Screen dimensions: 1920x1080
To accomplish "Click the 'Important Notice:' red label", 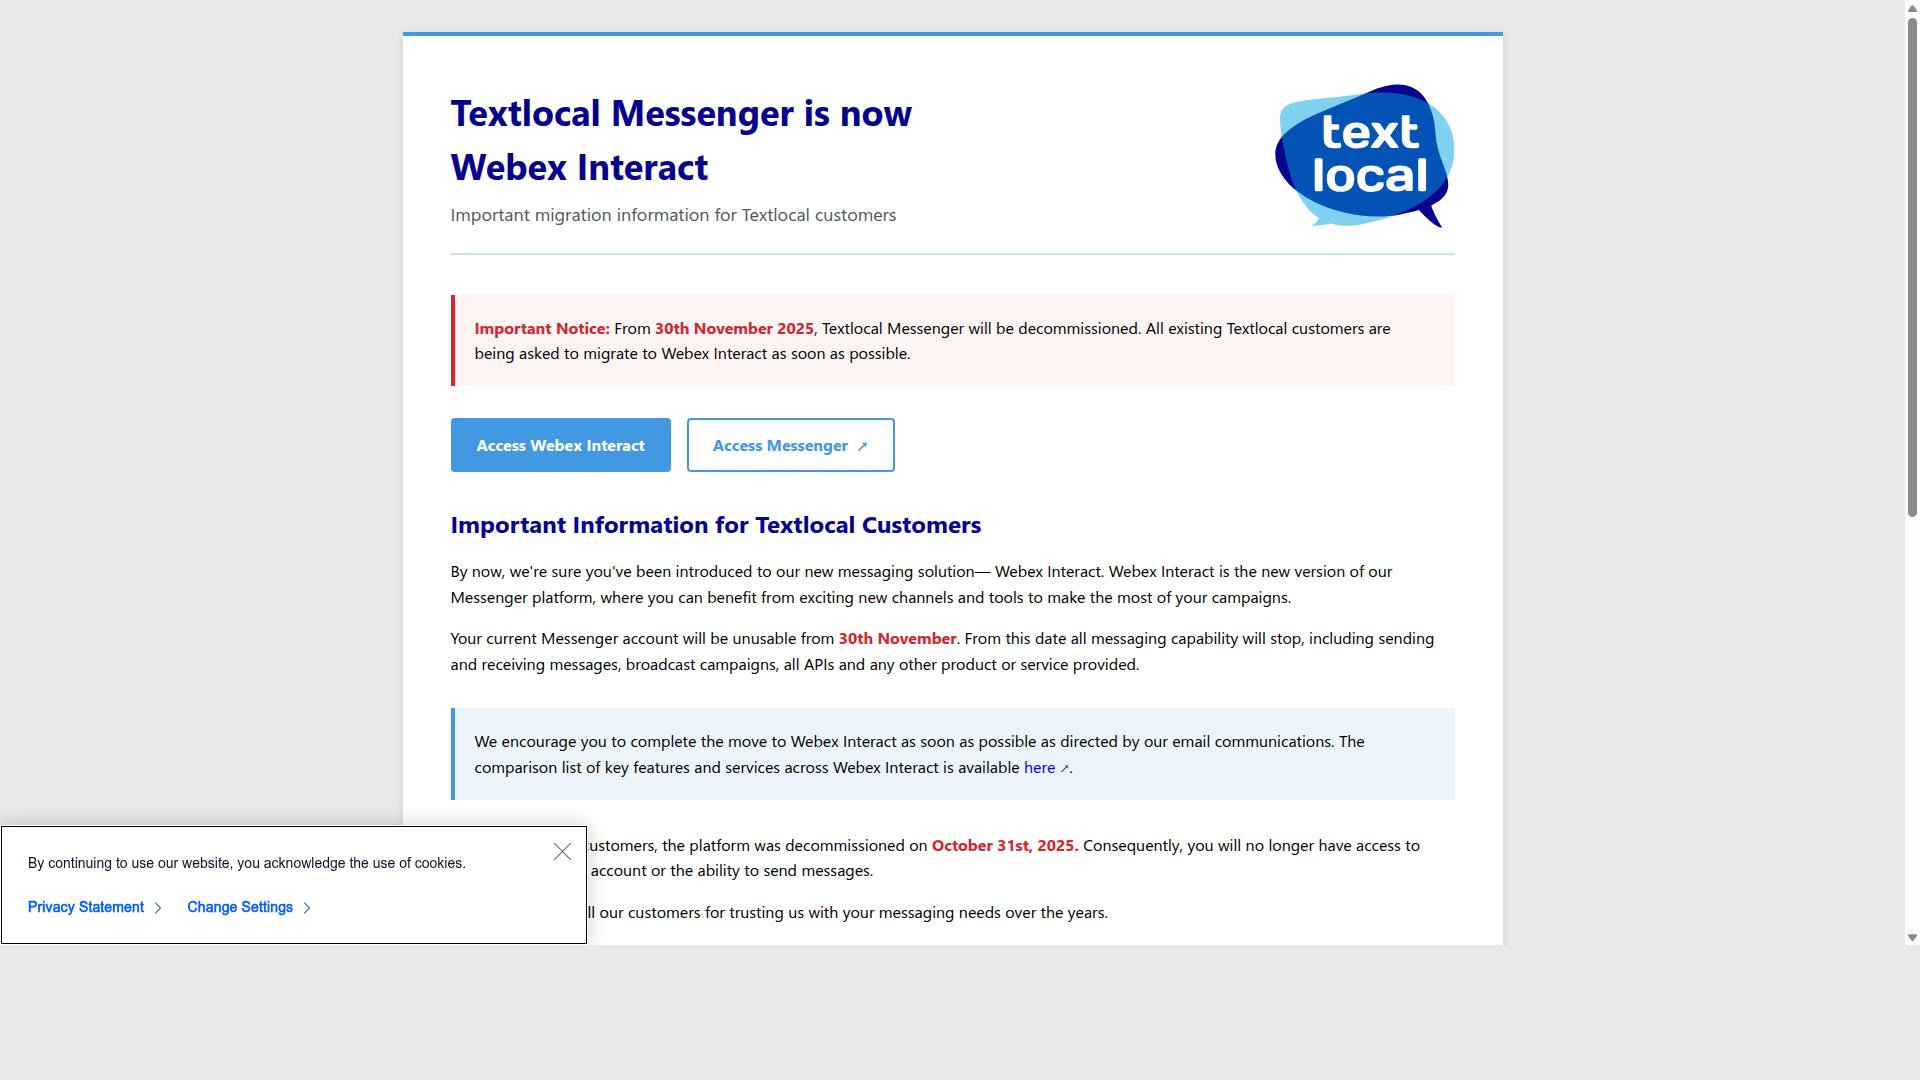I will click(542, 328).
